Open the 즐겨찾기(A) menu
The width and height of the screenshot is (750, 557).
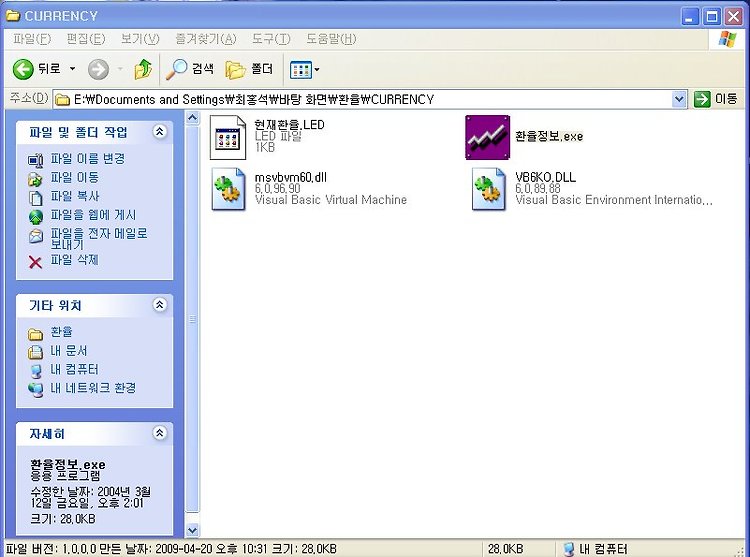click(206, 39)
